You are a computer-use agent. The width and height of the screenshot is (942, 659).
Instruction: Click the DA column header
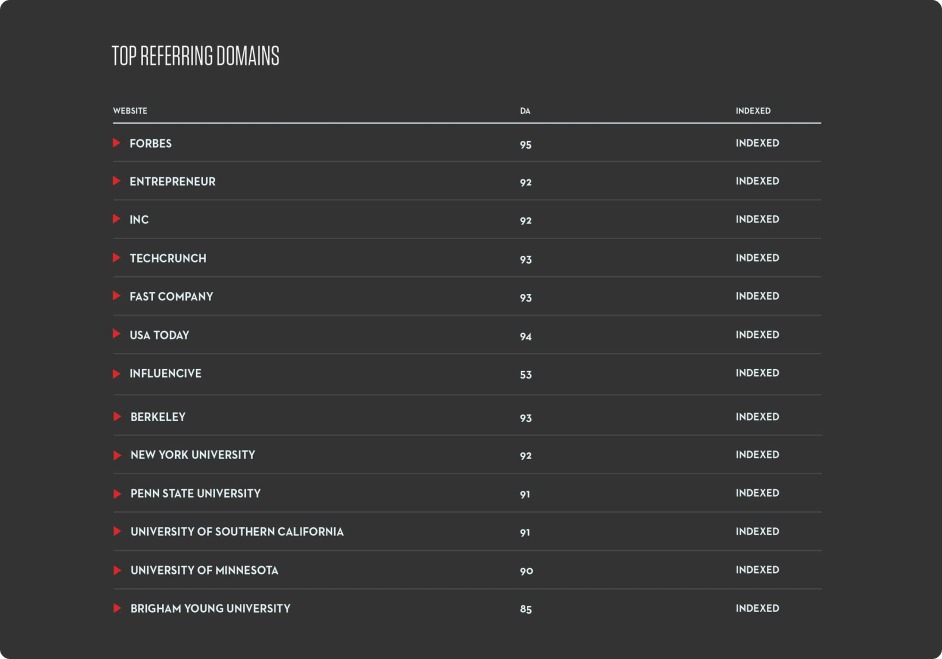525,110
